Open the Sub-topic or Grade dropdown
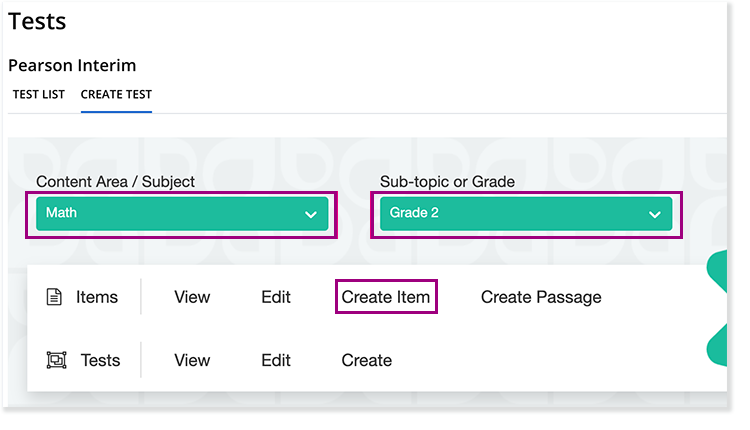This screenshot has height=430, width=750. [x=526, y=214]
